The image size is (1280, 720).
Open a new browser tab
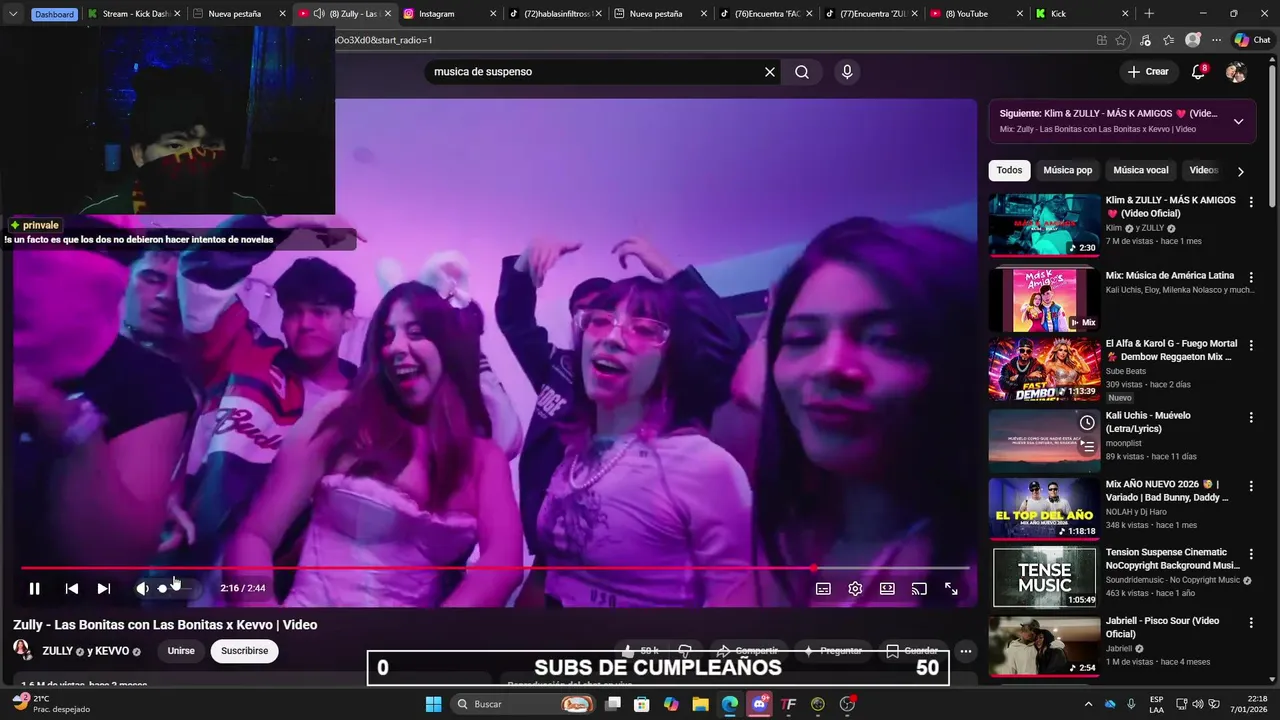coord(1149,14)
